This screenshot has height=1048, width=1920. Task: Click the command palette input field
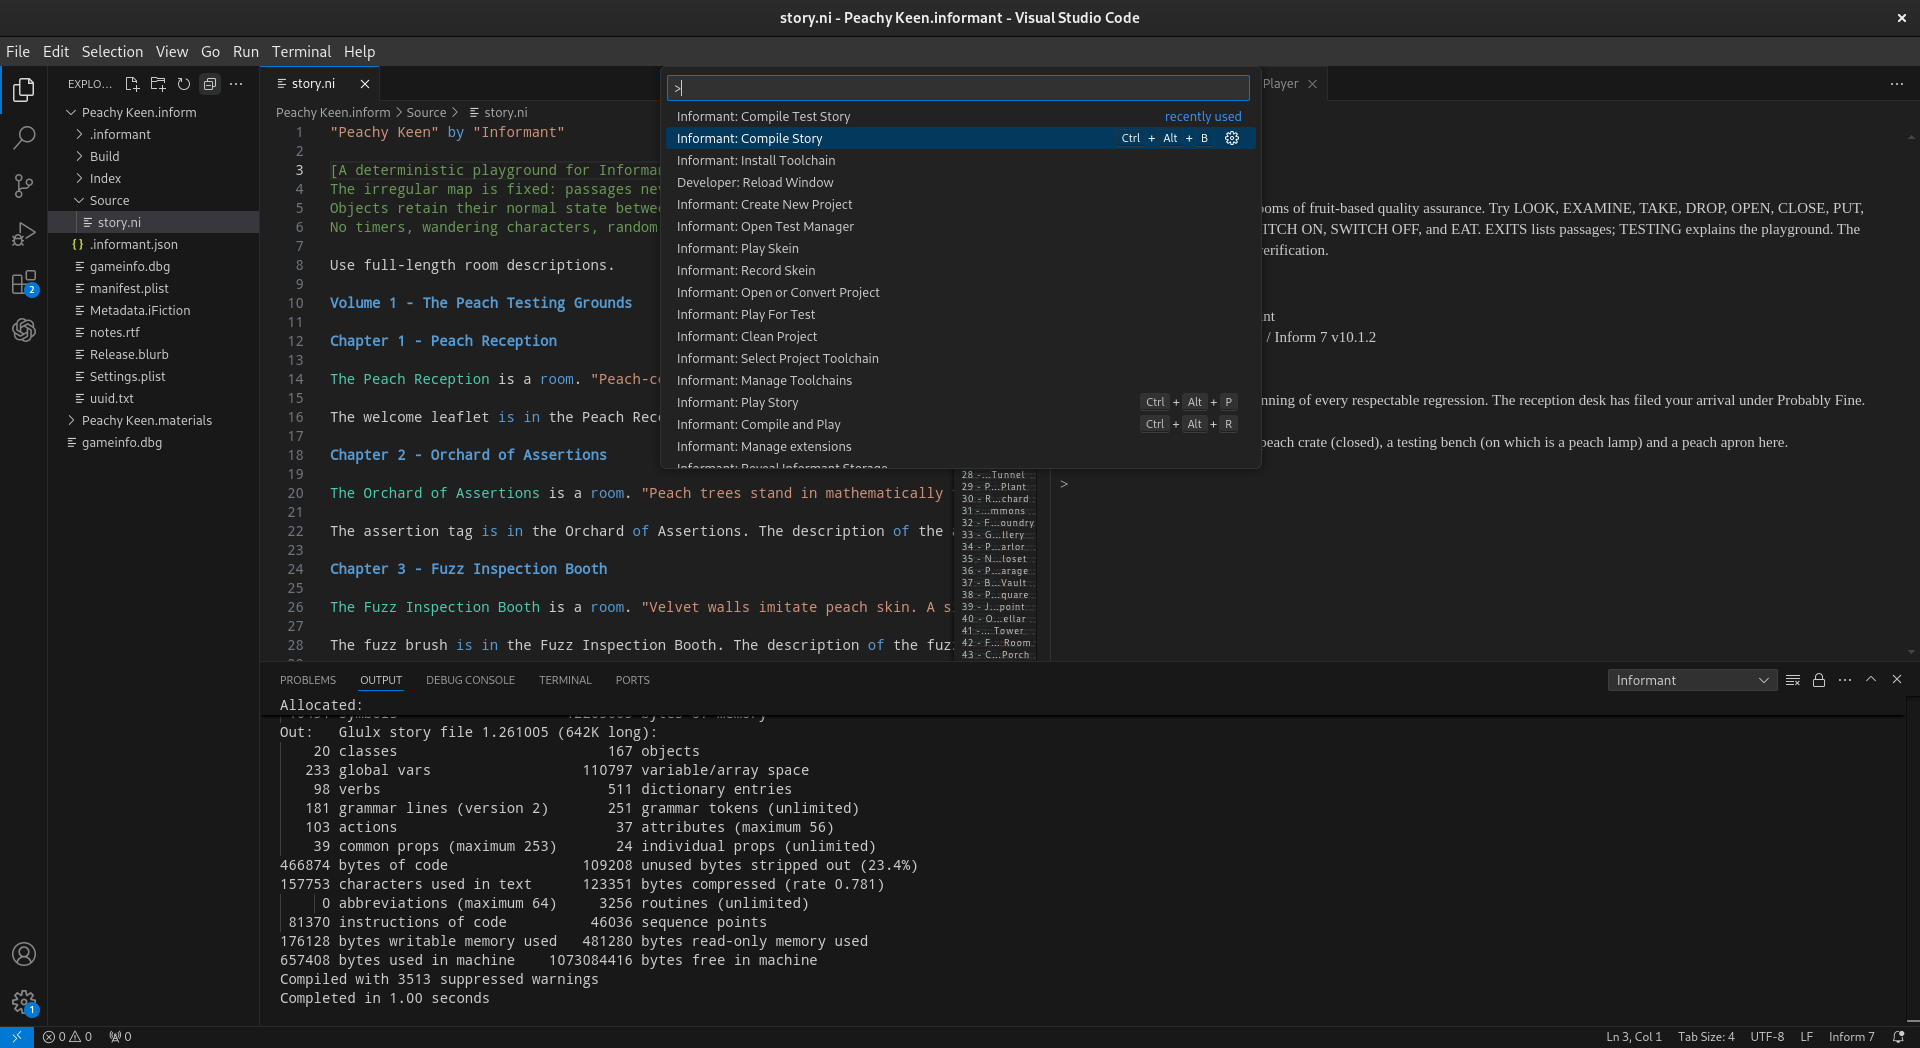pyautogui.click(x=958, y=88)
